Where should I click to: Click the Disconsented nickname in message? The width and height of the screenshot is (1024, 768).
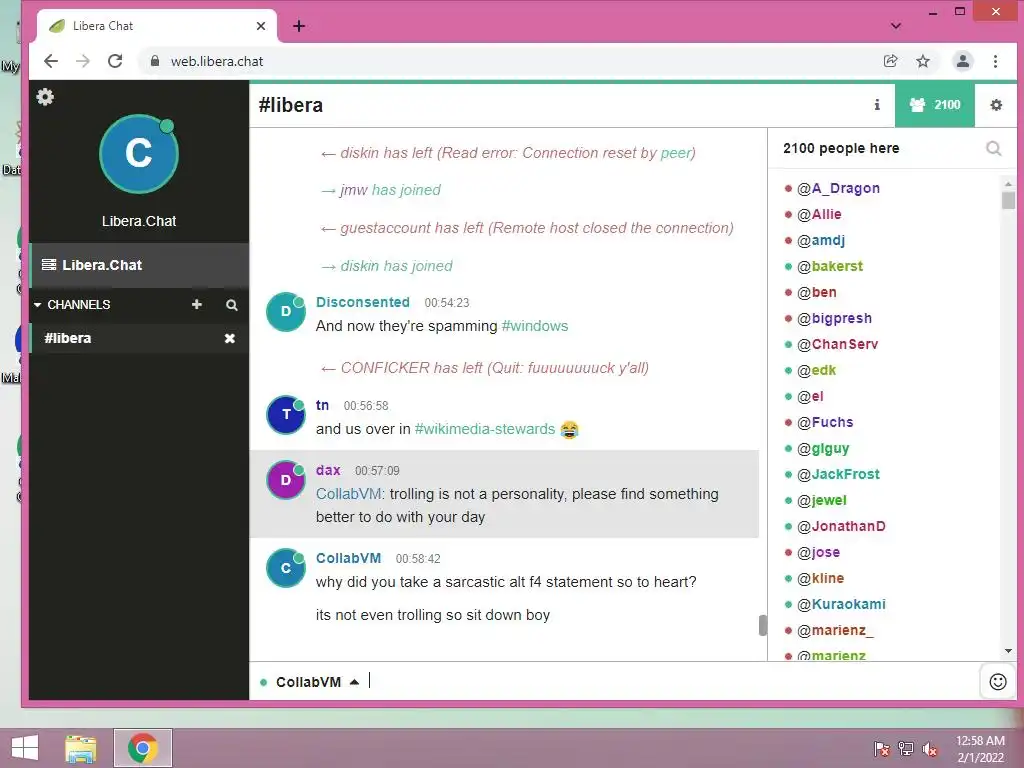362,302
